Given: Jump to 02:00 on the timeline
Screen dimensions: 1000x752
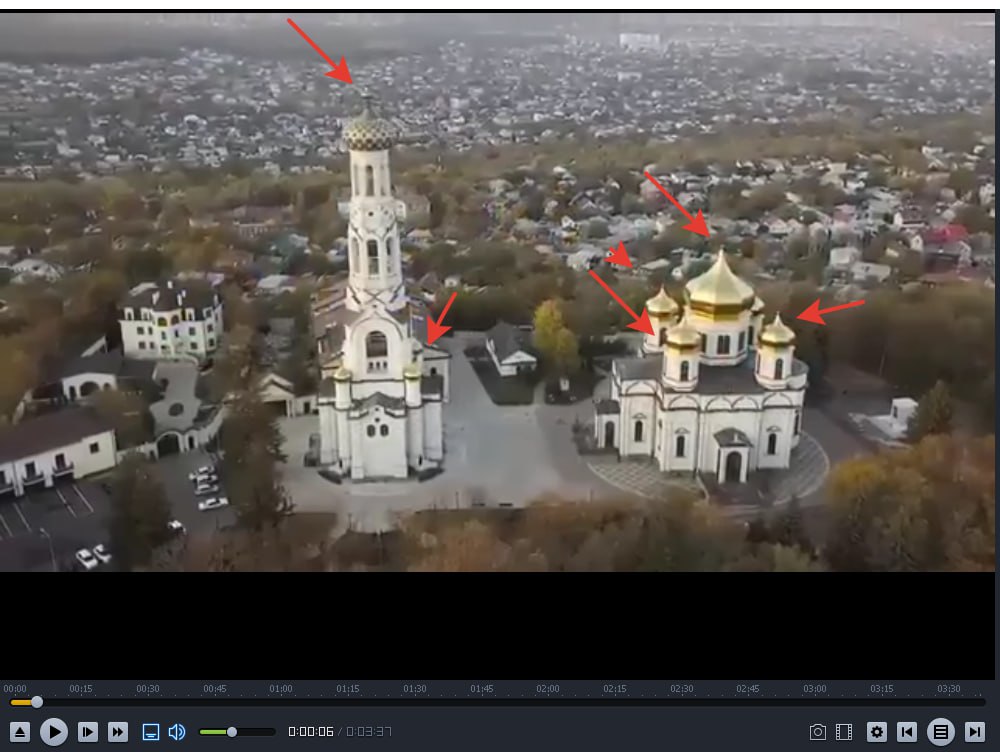Looking at the screenshot, I should [548, 689].
